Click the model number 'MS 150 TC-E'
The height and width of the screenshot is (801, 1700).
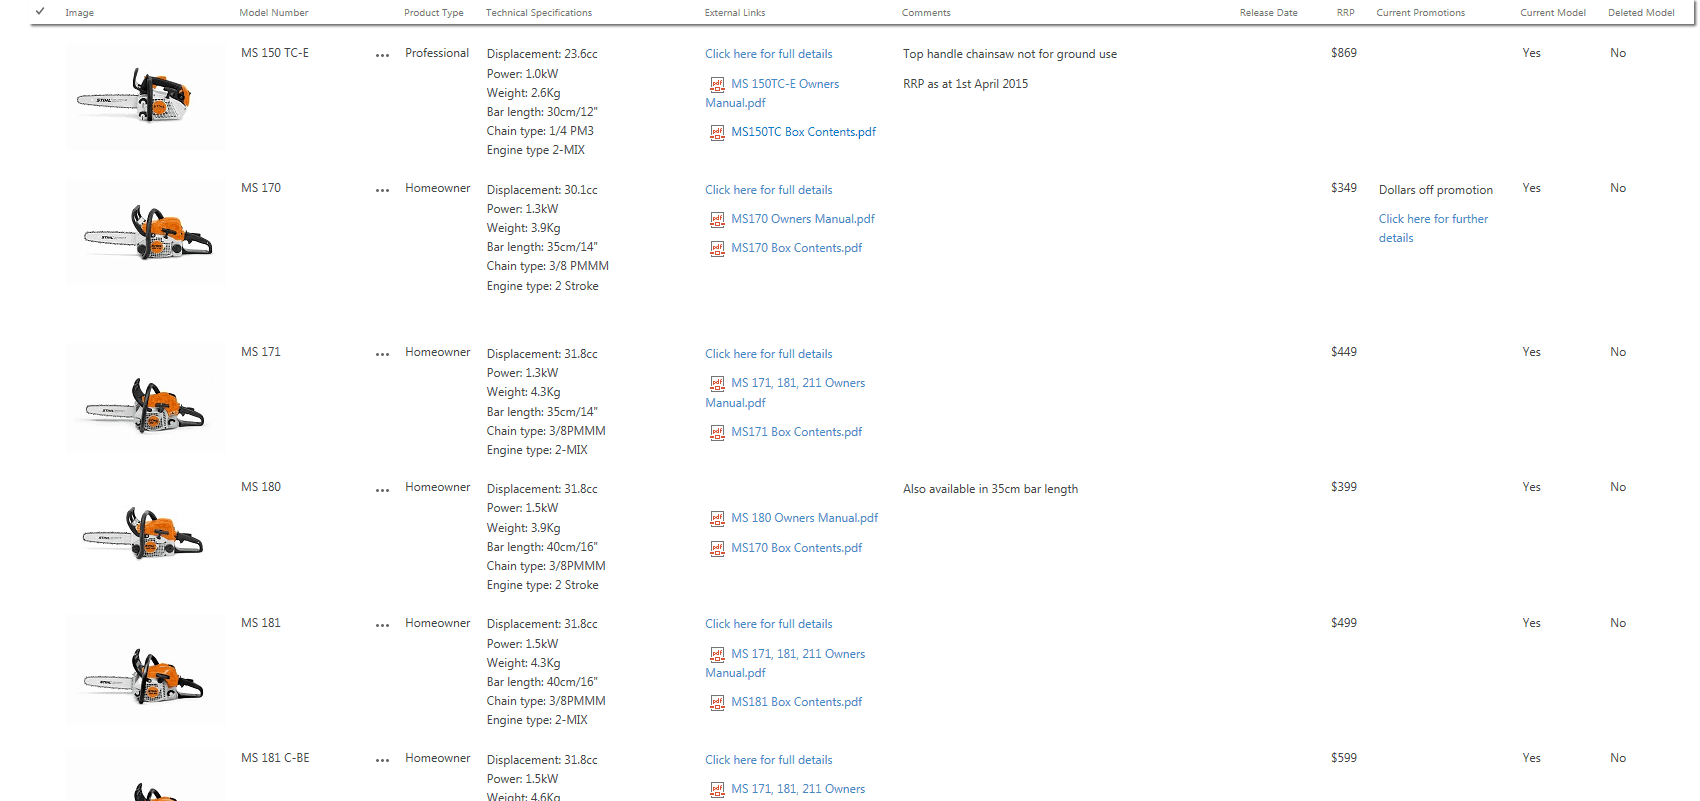point(275,53)
